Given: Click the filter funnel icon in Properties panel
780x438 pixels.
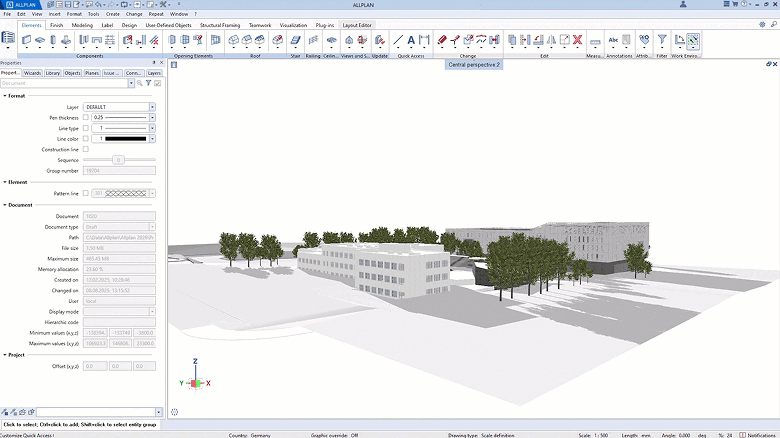Looking at the screenshot, I should [149, 83].
